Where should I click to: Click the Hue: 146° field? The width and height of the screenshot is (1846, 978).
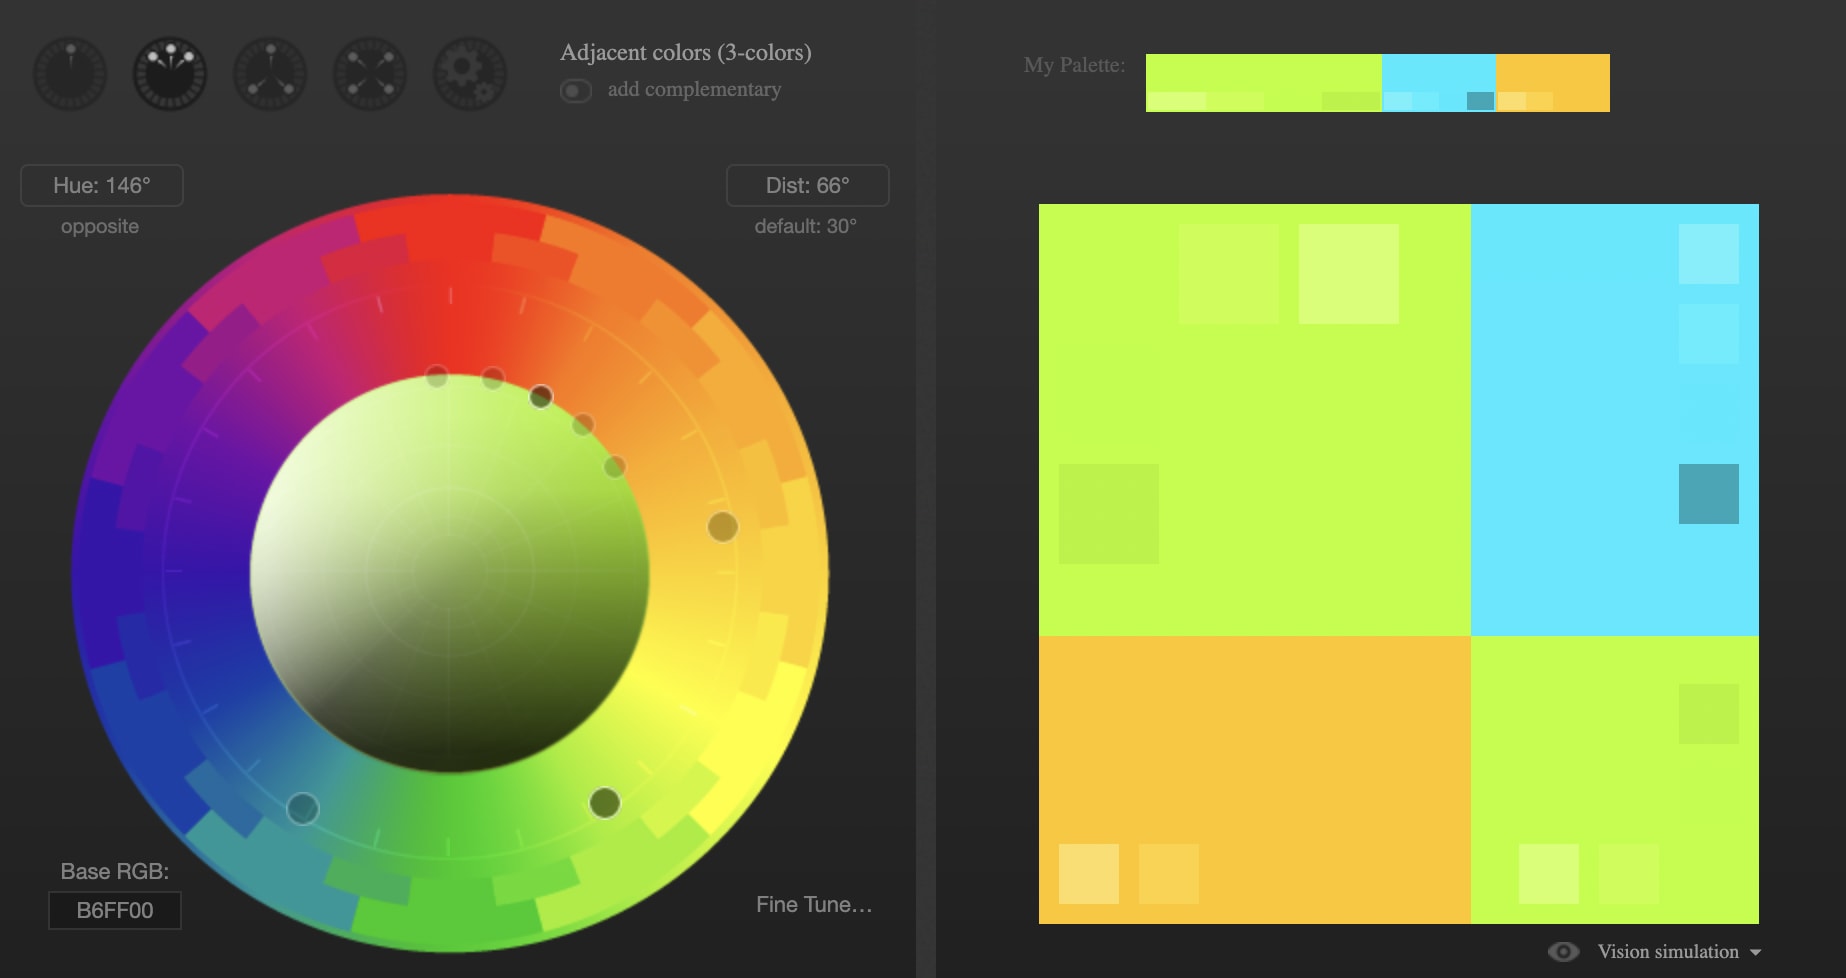102,185
